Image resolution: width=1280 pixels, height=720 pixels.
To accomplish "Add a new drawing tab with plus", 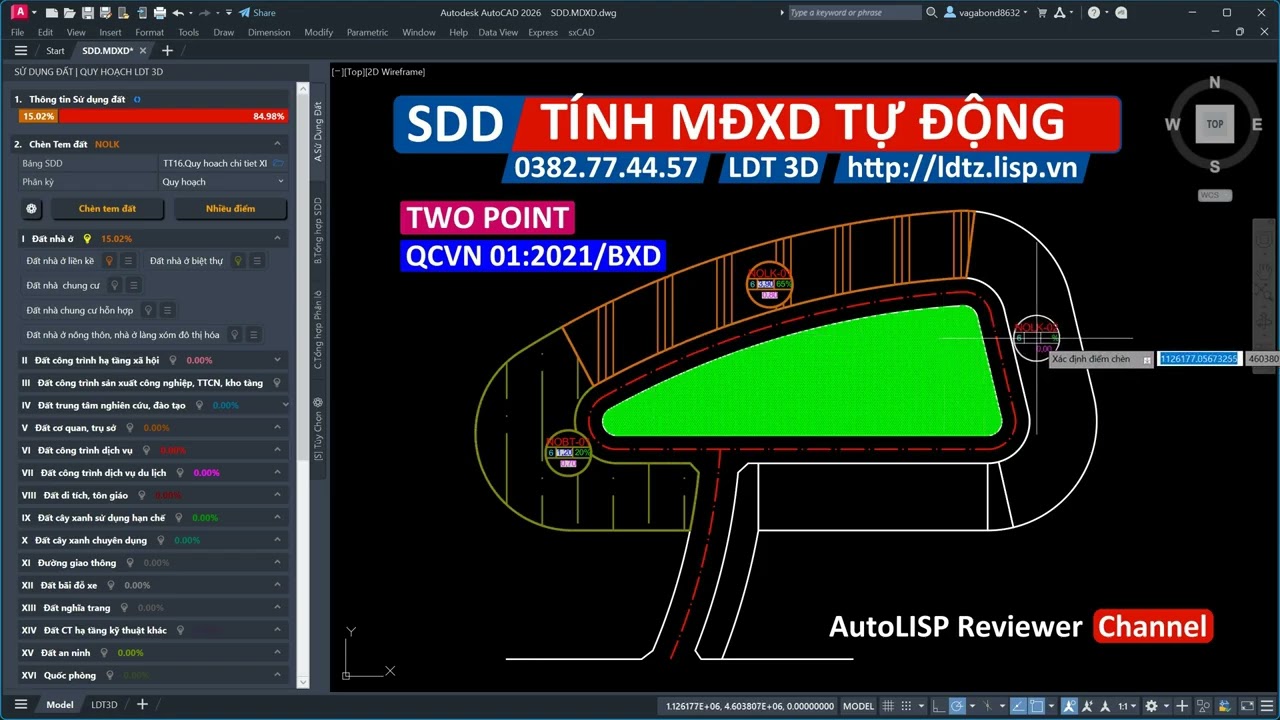I will point(167,50).
